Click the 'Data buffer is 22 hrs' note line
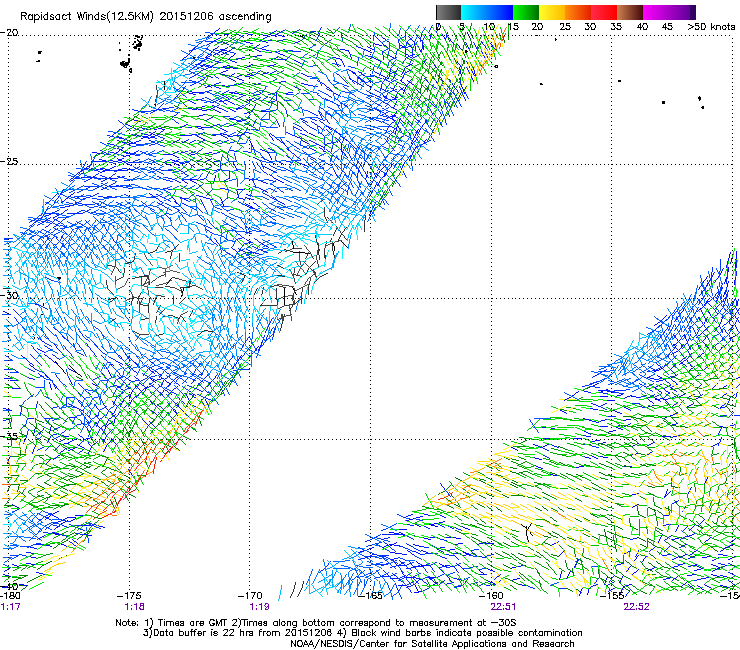The height and width of the screenshot is (650, 740). 362,633
